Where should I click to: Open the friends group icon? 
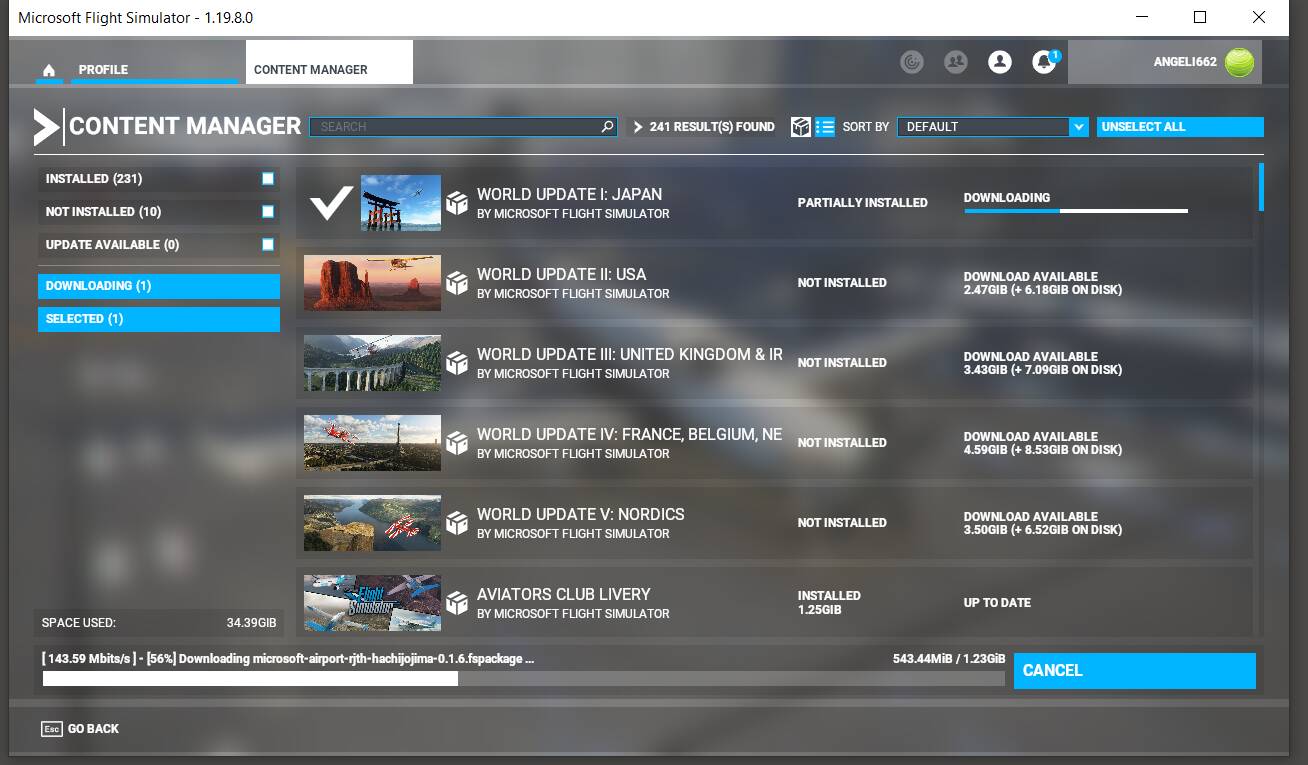coord(955,62)
